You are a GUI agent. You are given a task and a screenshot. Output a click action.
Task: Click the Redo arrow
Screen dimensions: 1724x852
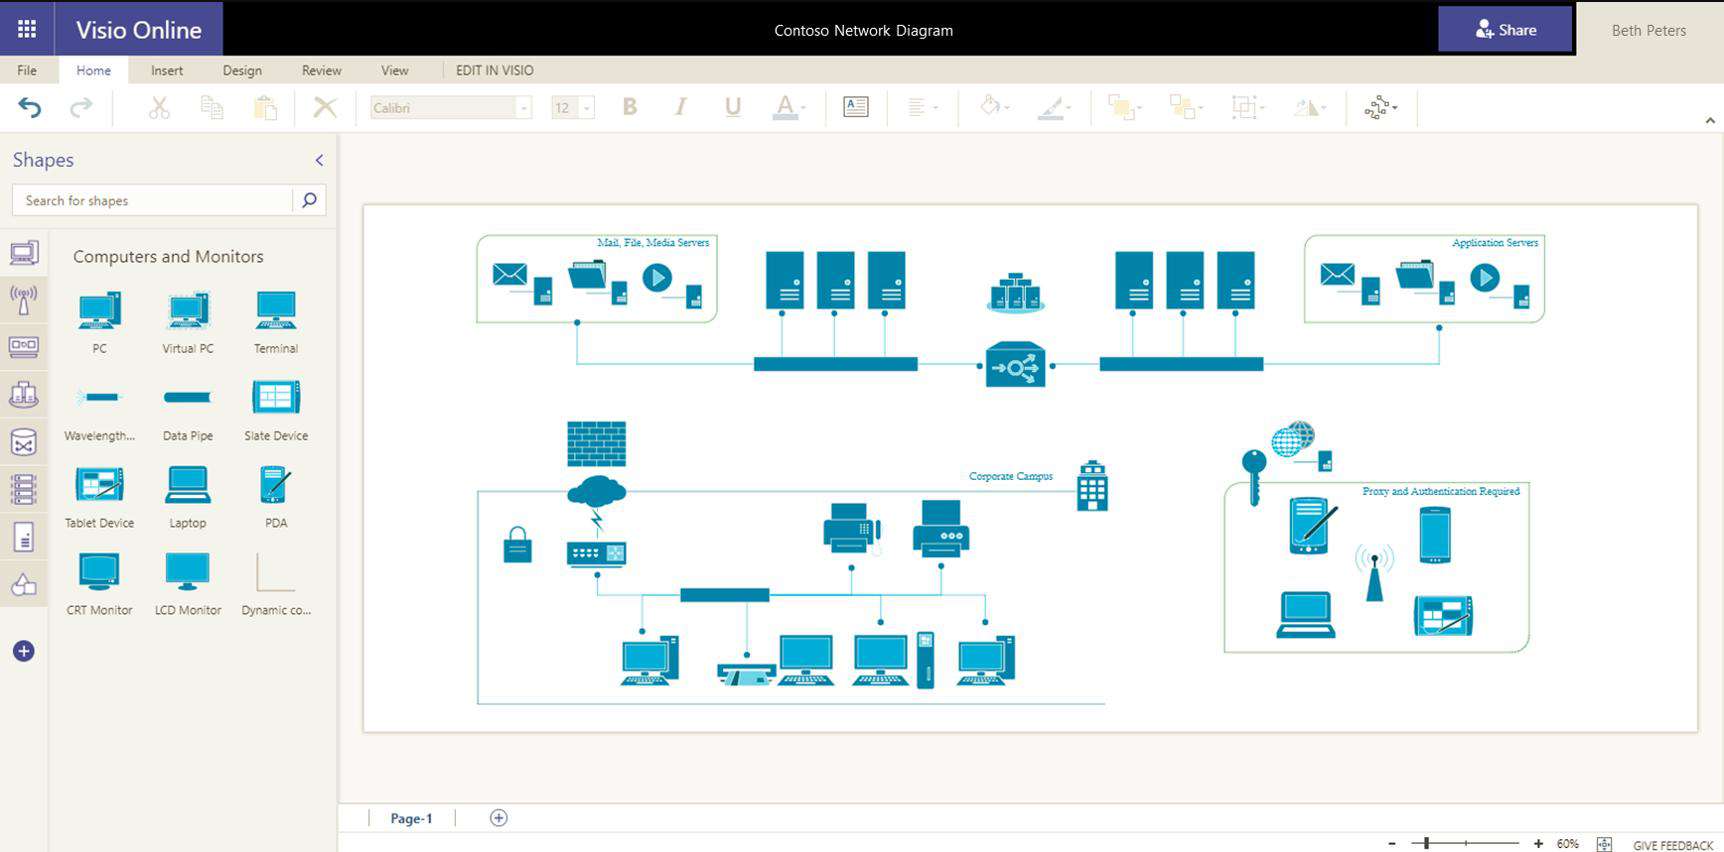pyautogui.click(x=81, y=107)
